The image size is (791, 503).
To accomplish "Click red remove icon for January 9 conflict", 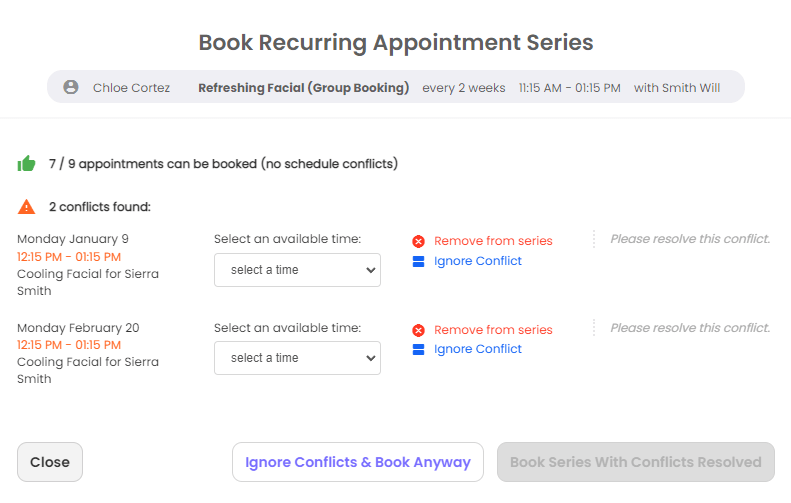I will tap(418, 241).
